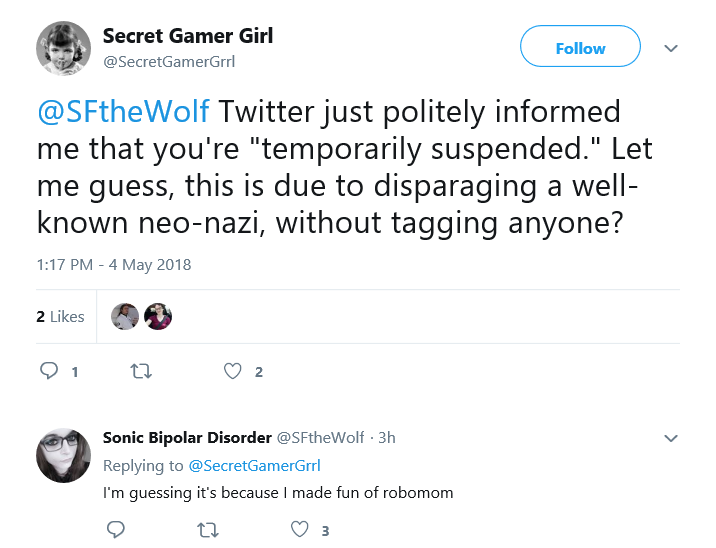The image size is (716, 548).
Task: Open Secret Gamer Girl's profile avatar
Action: pos(63,48)
